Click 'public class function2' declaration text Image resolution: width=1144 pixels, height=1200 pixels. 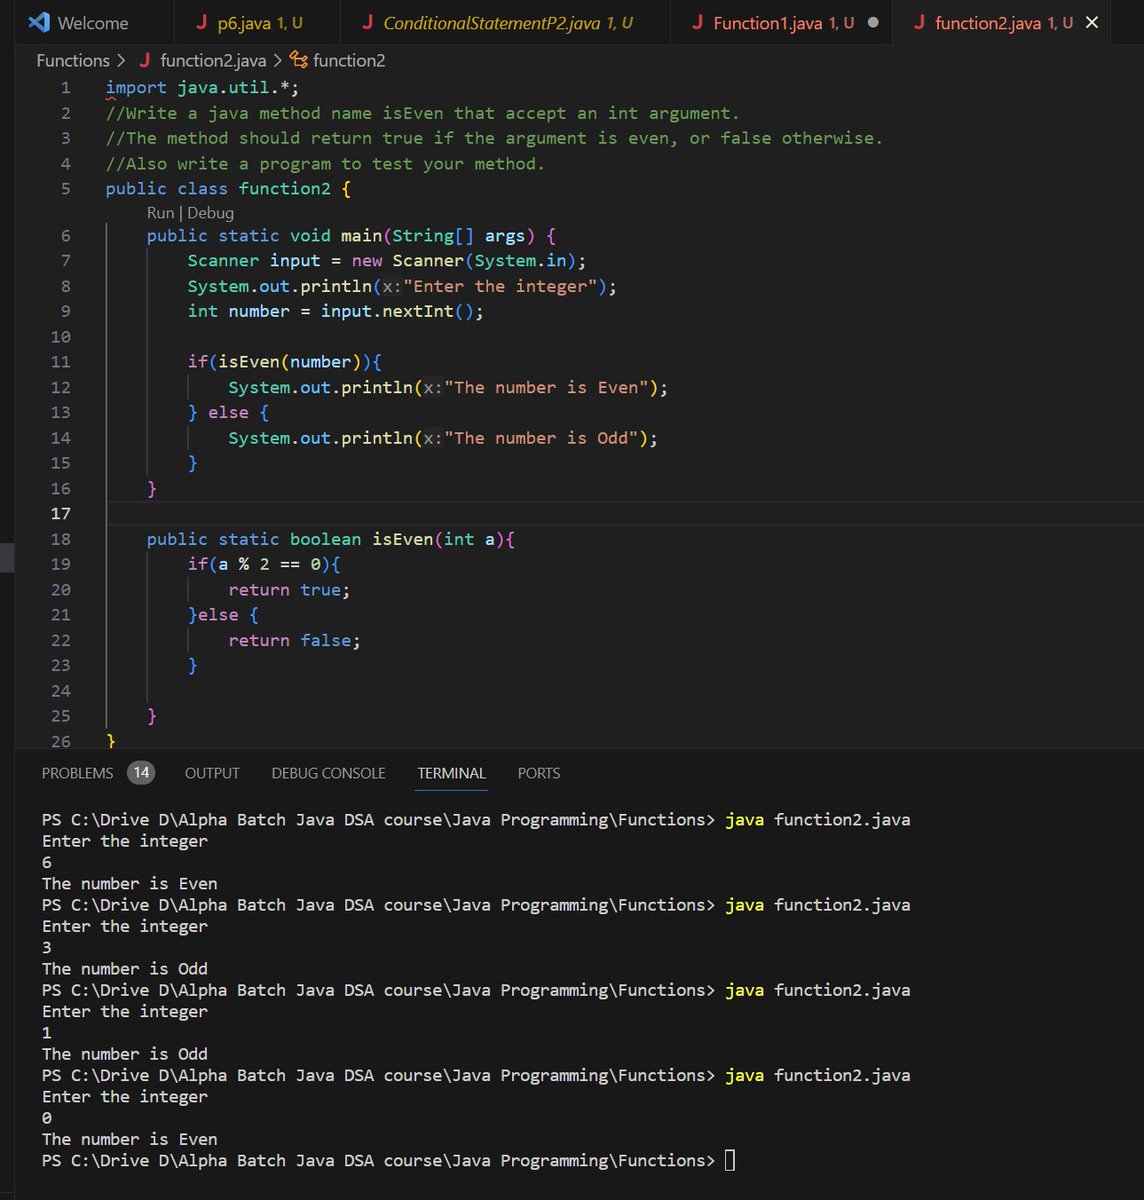click(220, 188)
